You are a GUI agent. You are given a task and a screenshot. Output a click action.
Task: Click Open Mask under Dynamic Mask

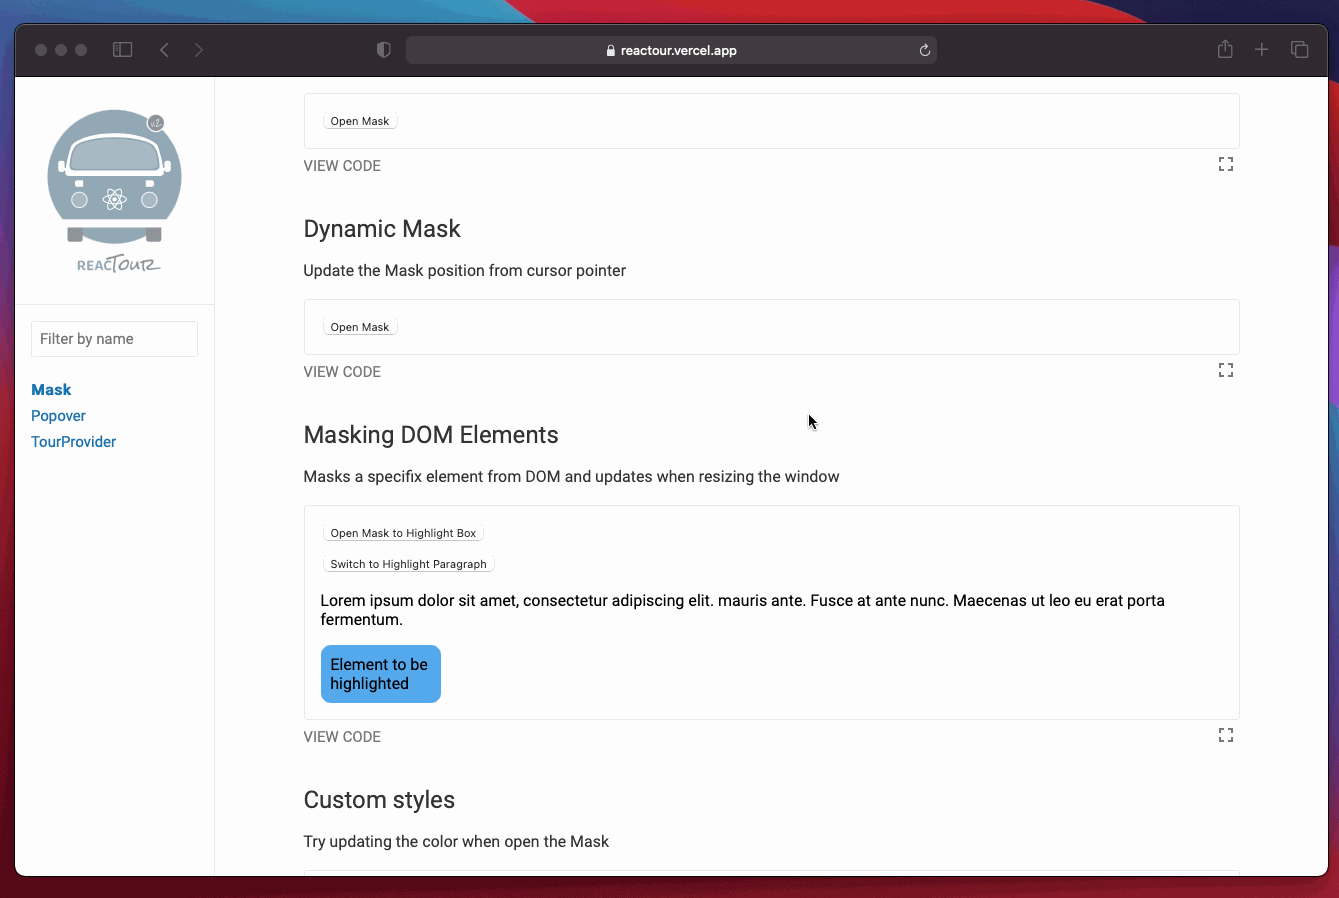[360, 327]
